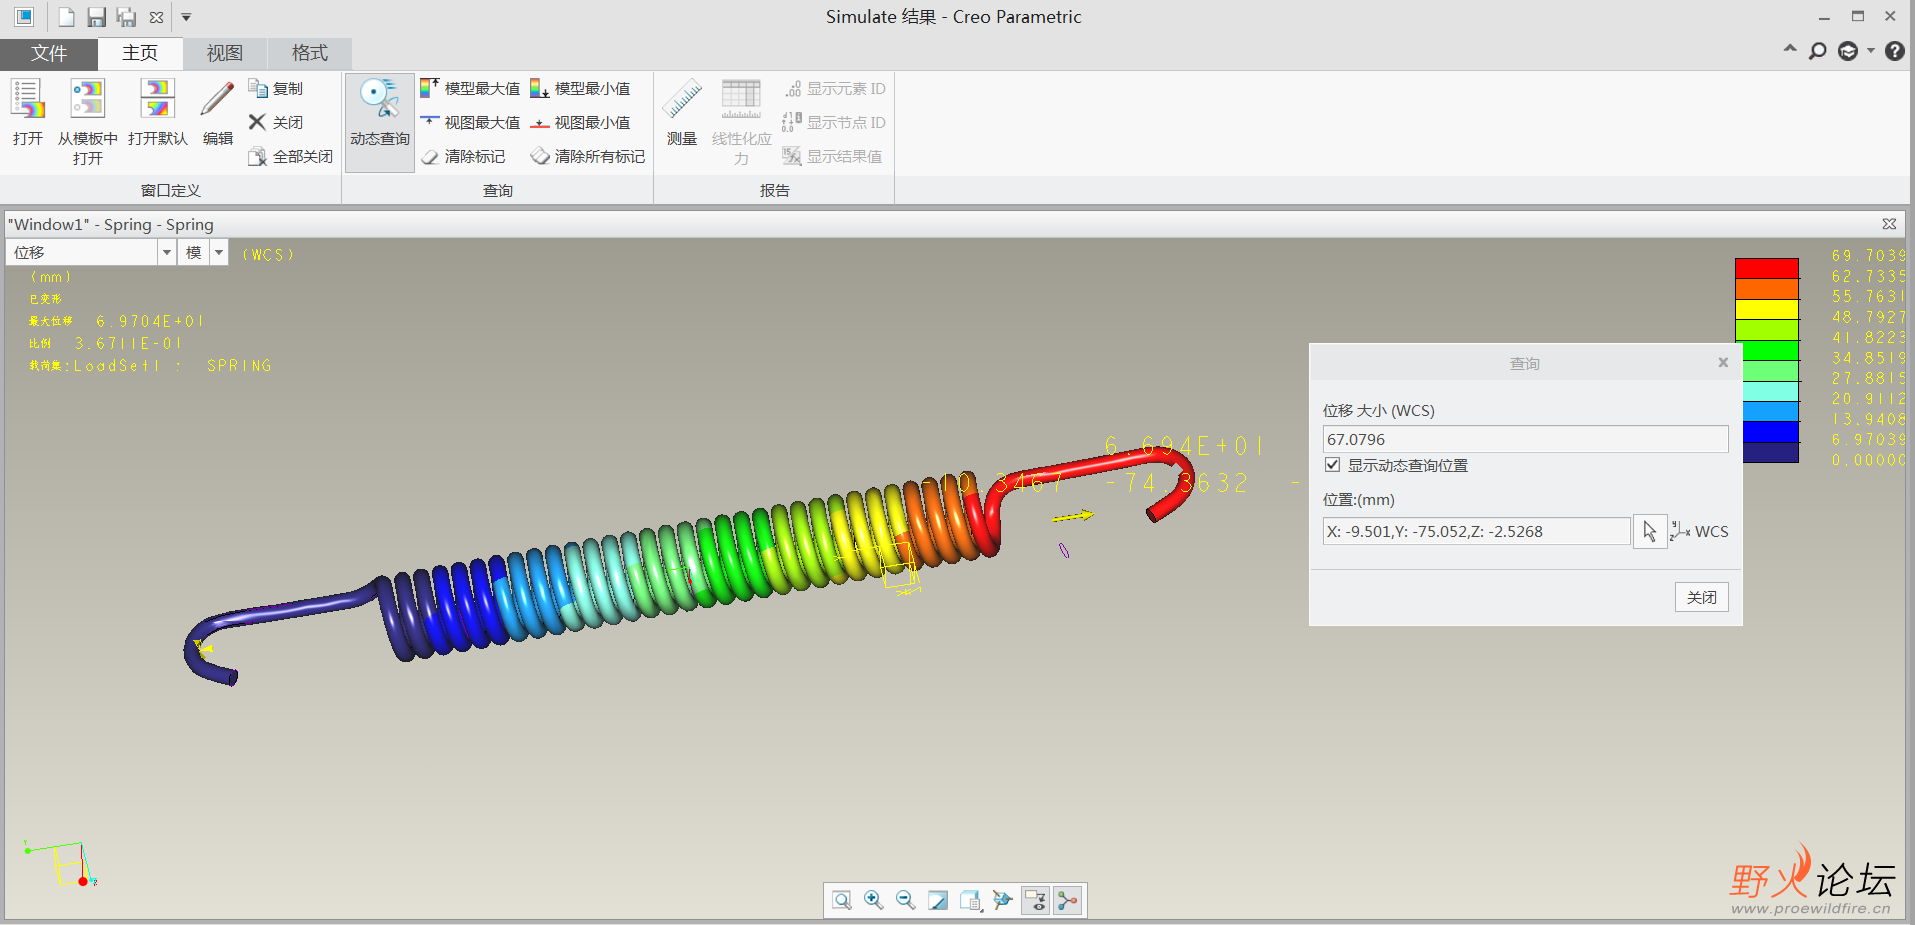Click the Zoom Out magnifier icon

coord(906,900)
